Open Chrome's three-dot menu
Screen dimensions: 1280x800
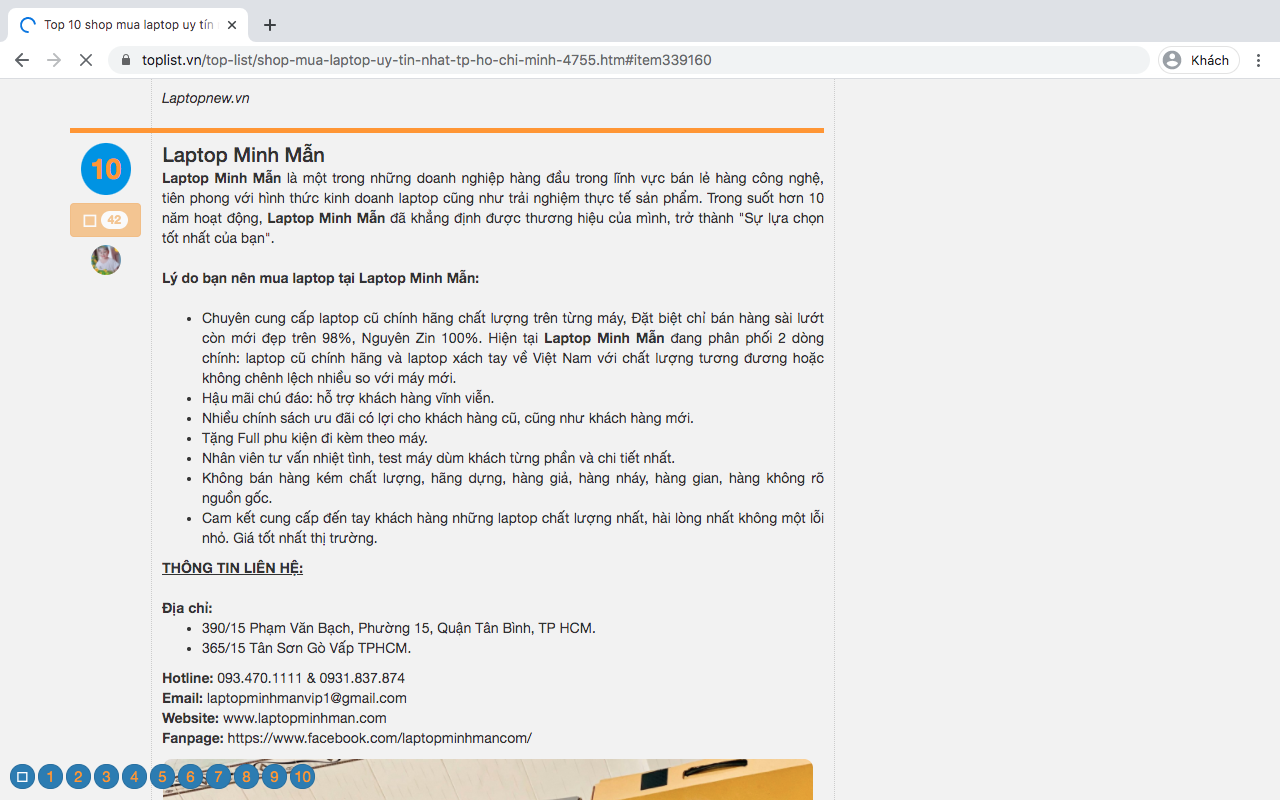tap(1258, 60)
